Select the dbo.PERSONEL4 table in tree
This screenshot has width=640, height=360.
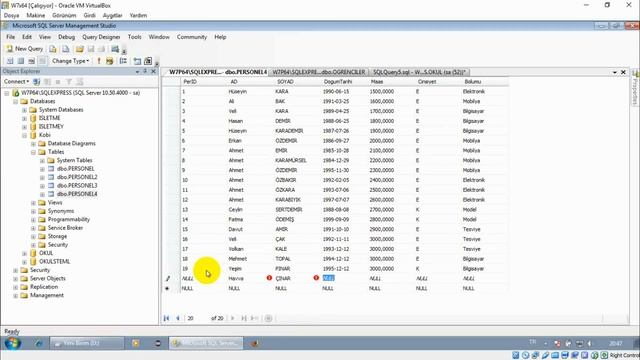click(x=77, y=194)
